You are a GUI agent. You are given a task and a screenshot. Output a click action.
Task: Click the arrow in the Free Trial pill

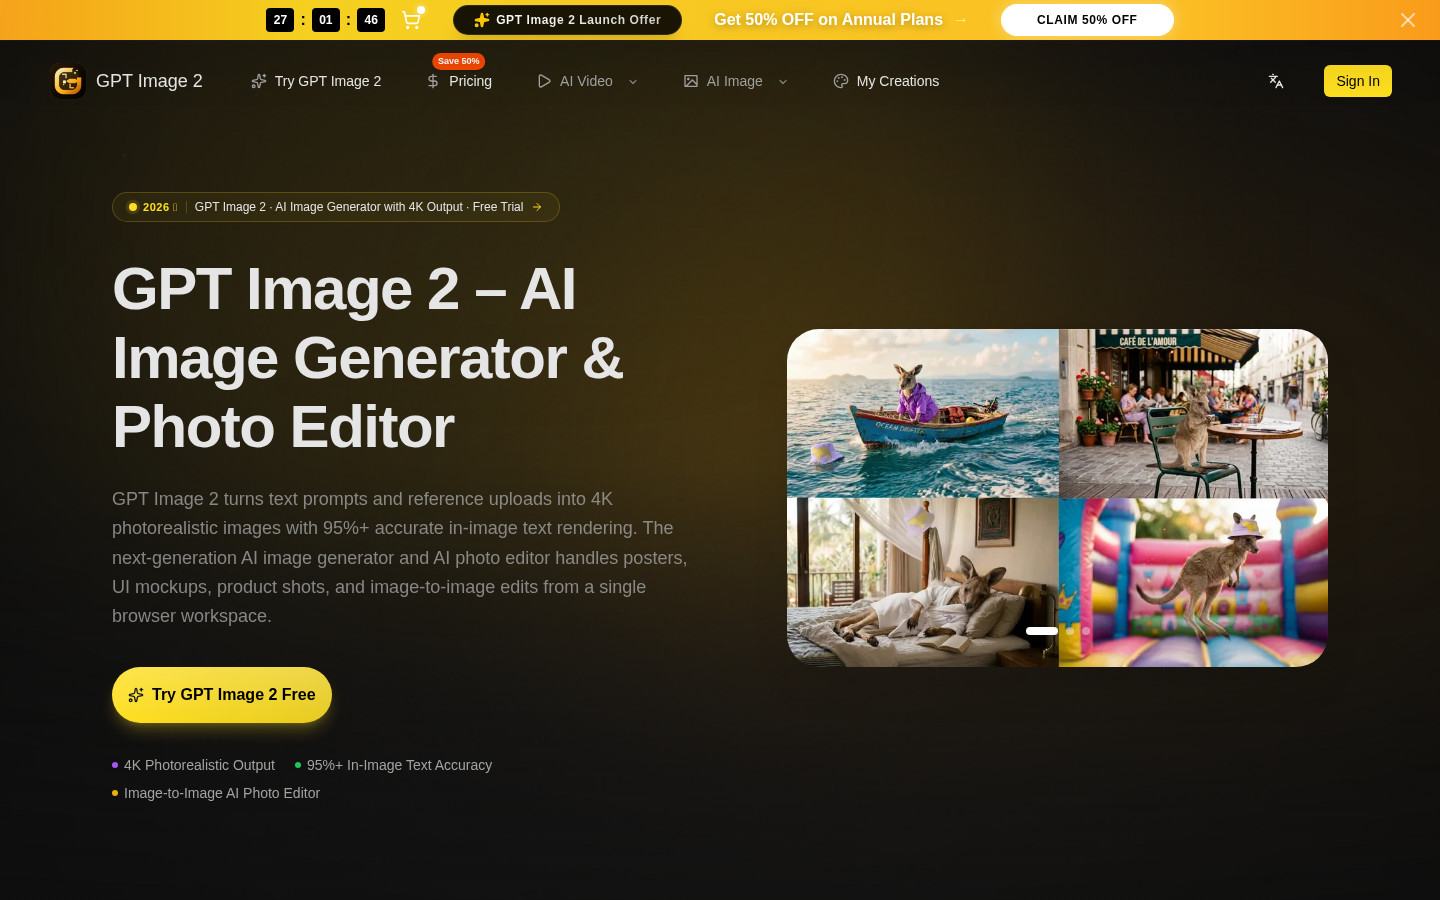pos(537,207)
